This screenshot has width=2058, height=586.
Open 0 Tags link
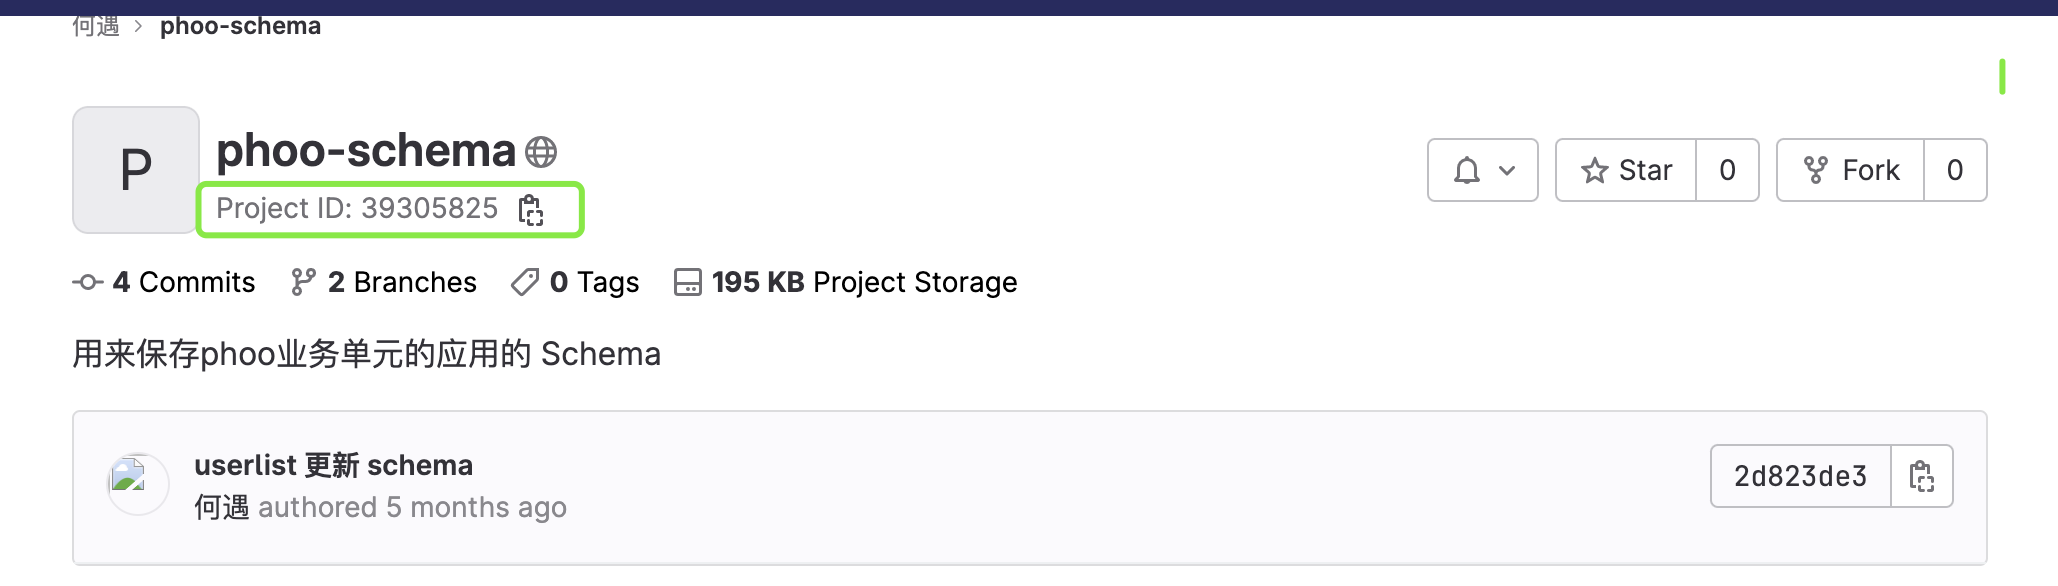coord(594,282)
